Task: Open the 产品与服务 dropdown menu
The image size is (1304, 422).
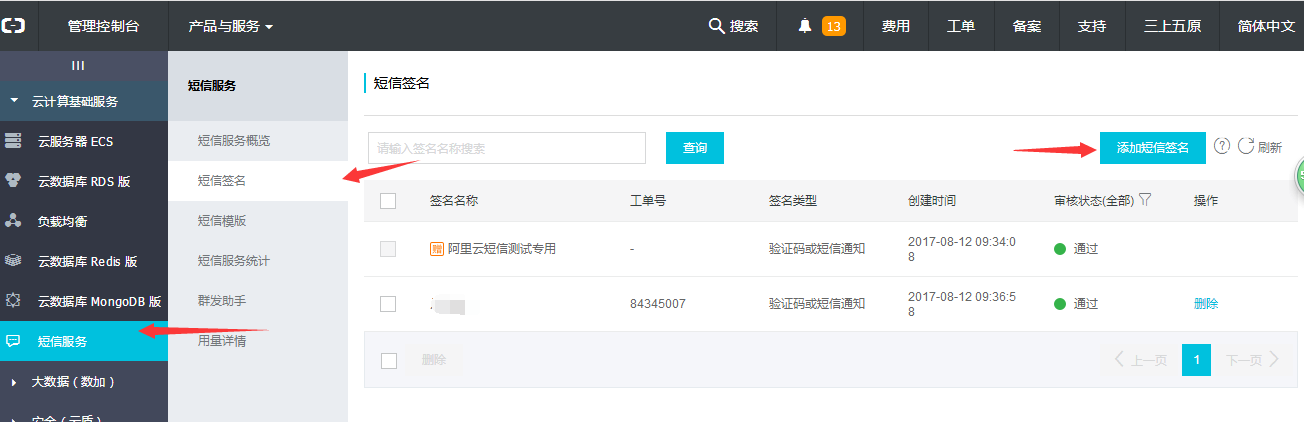Action: 230,26
